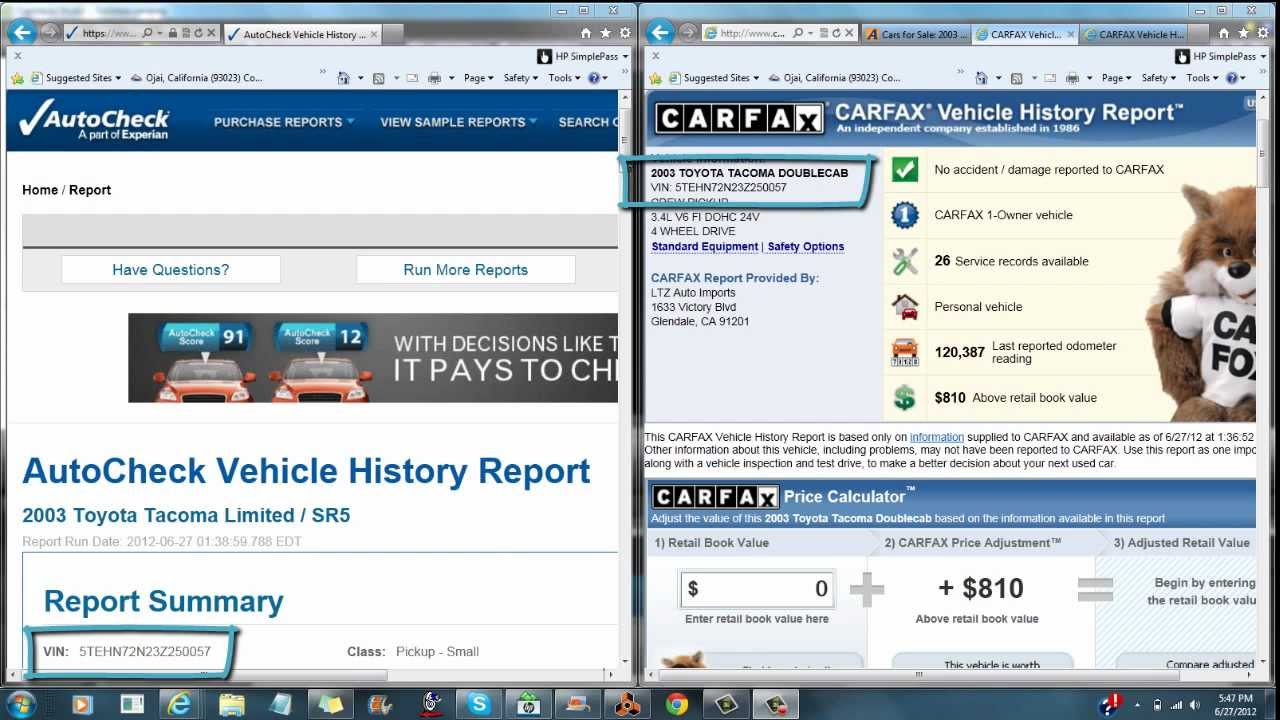Screen dimensions: 1280x720
Task: Expand the Tools menu in the AutoCheck window
Action: [564, 78]
